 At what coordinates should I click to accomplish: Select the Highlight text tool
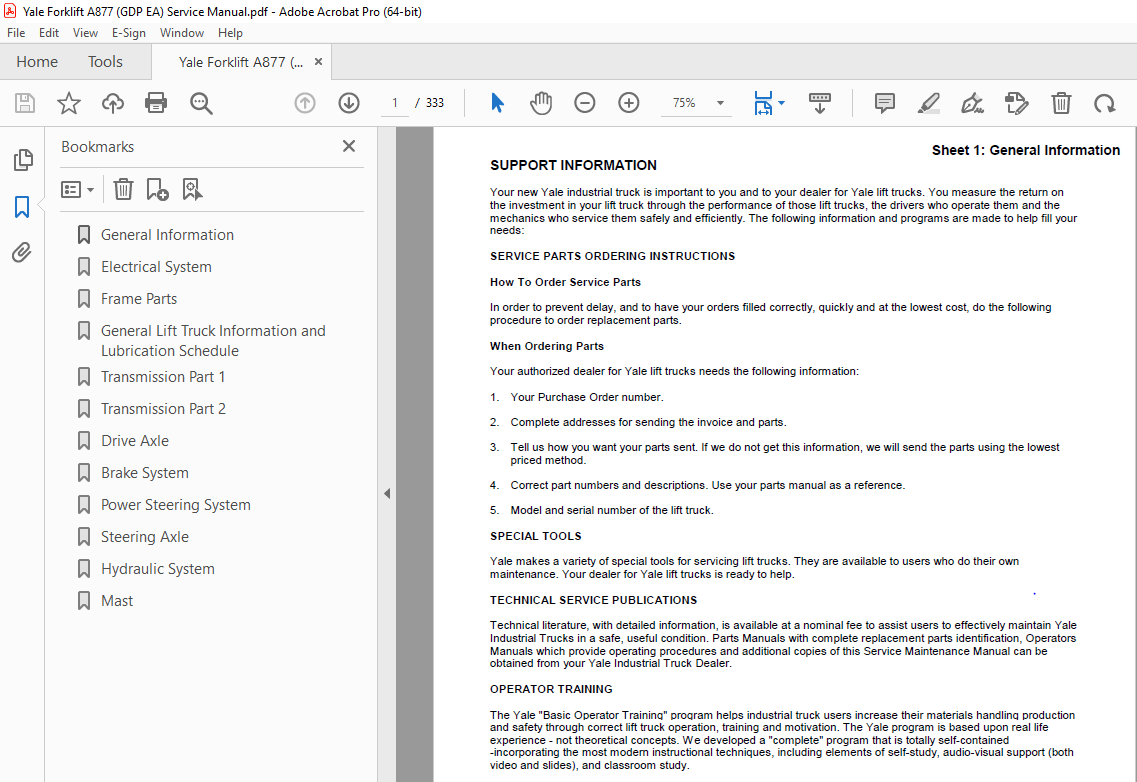[x=929, y=103]
